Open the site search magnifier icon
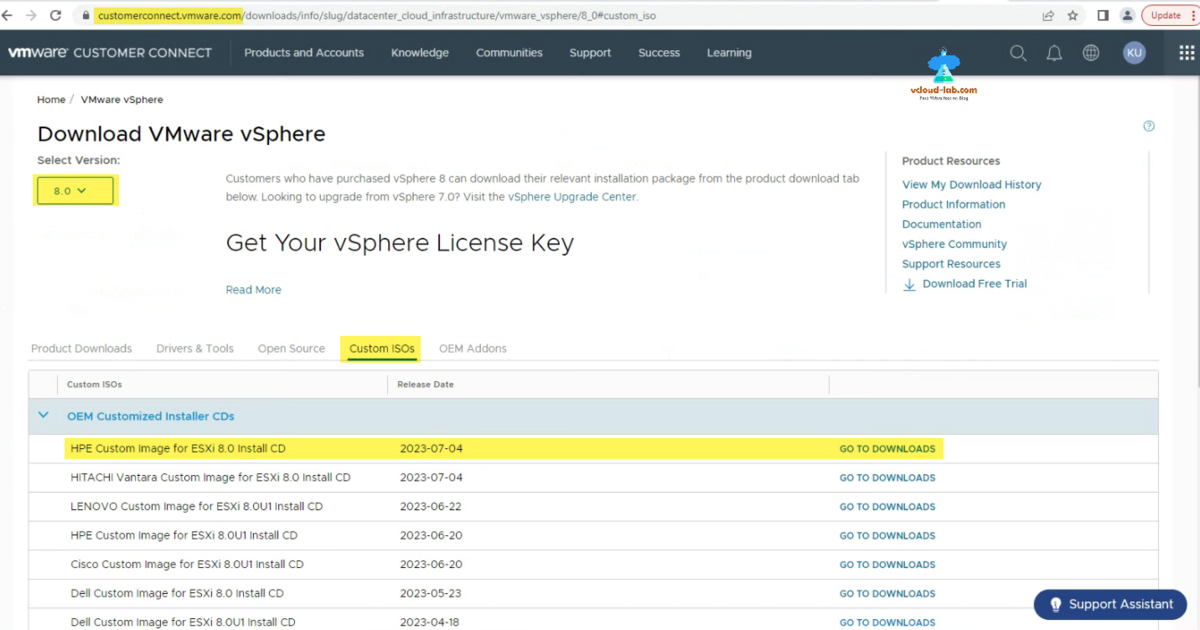Viewport: 1200px width, 630px height. coord(1018,53)
